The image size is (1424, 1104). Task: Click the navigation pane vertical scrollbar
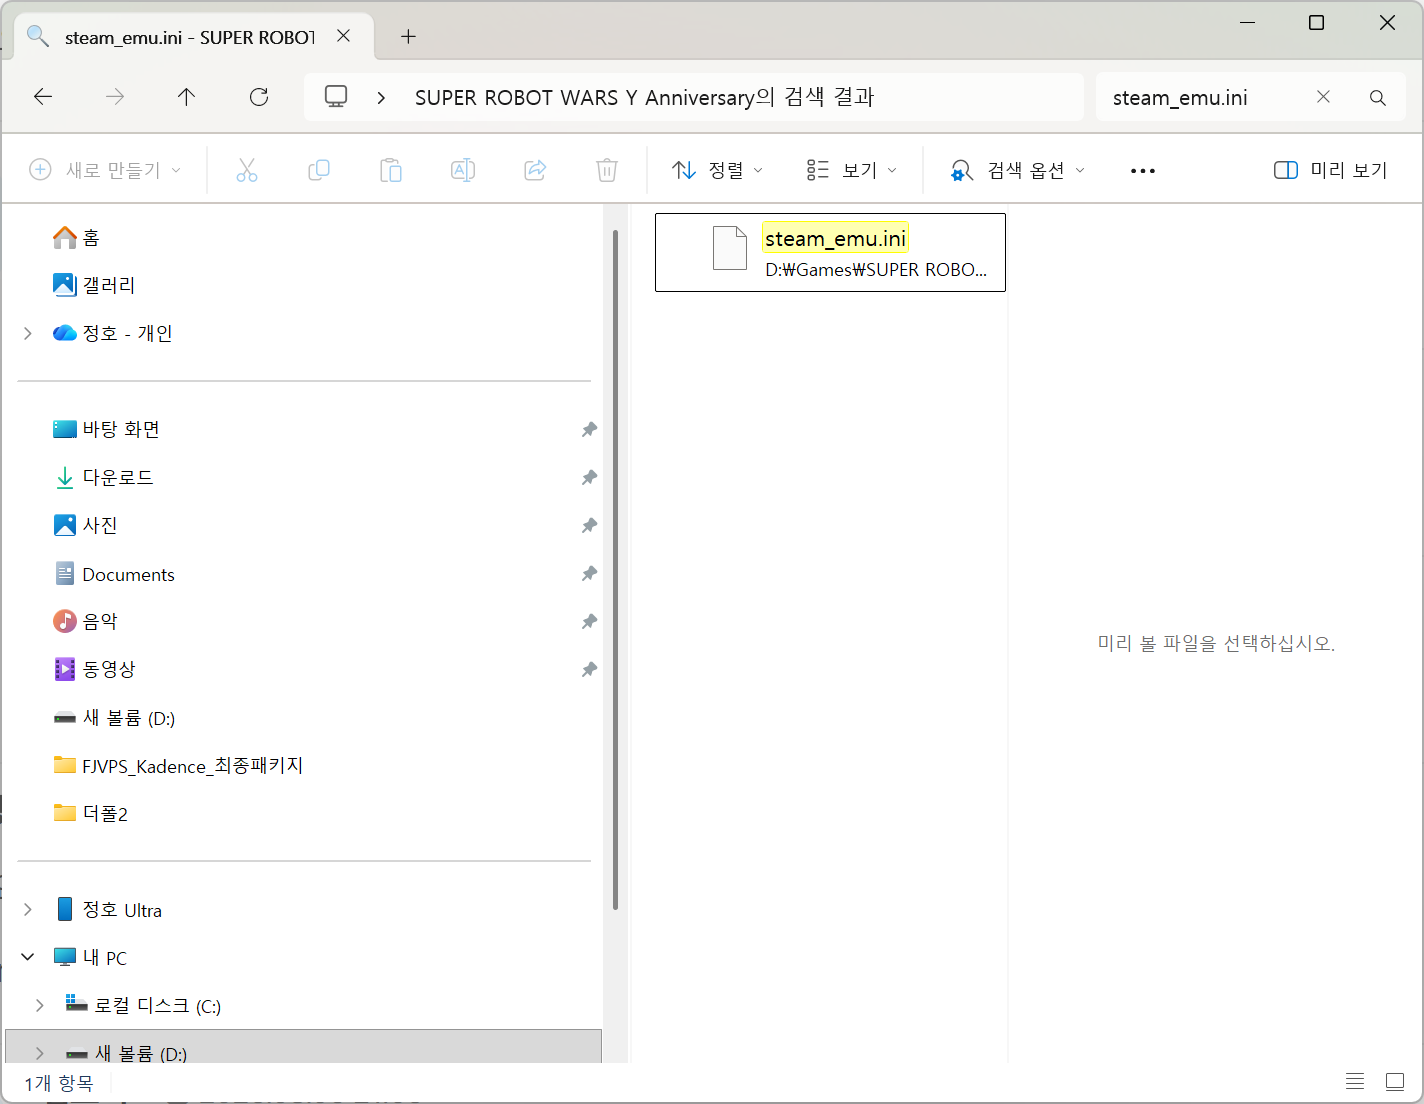[x=615, y=570]
